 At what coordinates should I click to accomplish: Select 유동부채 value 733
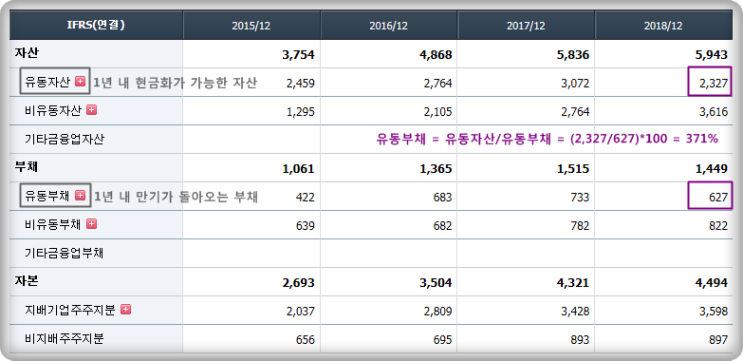point(580,197)
